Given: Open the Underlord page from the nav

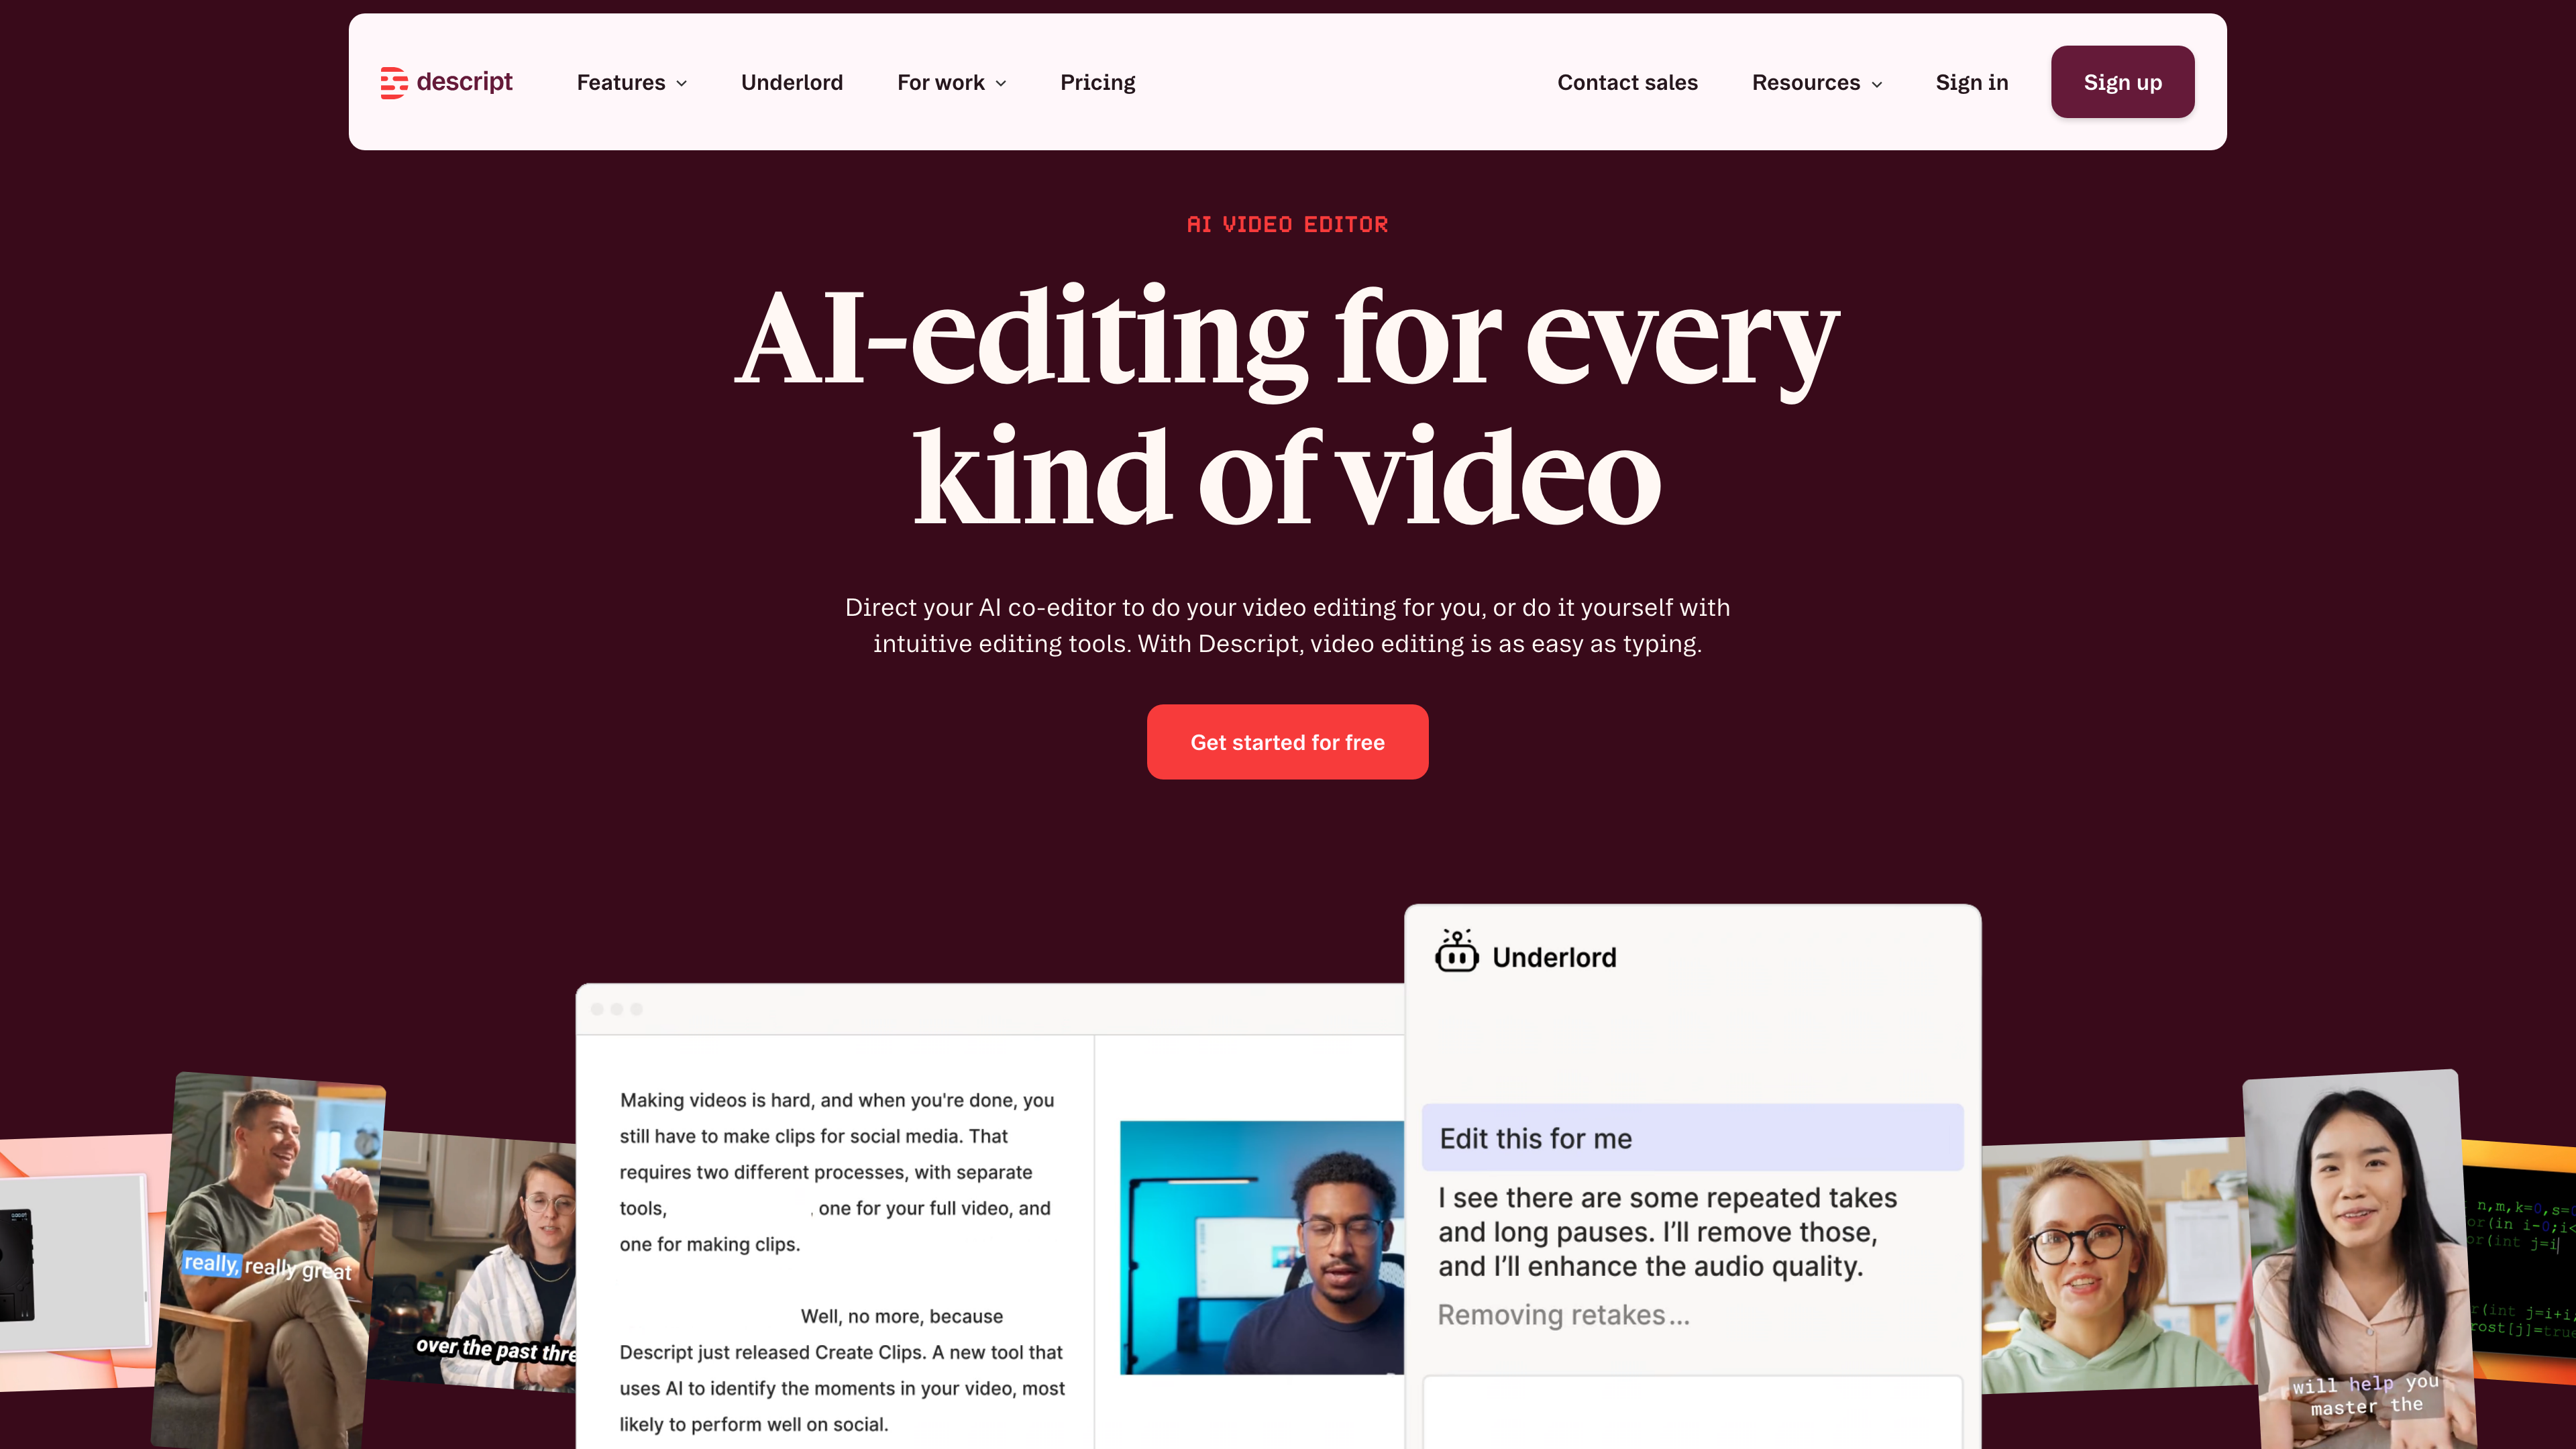Looking at the screenshot, I should (x=791, y=82).
